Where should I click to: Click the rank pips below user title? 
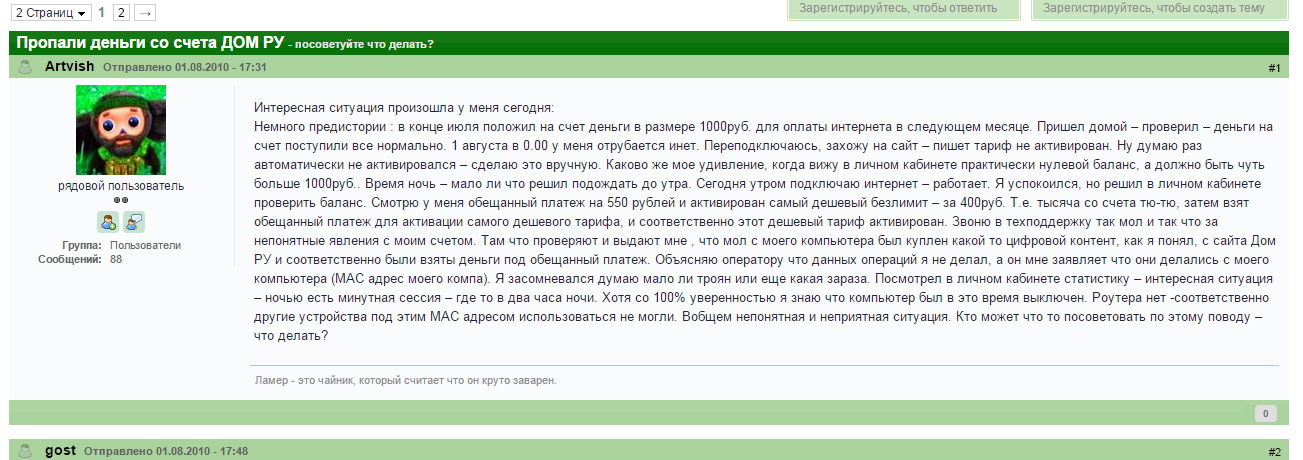coord(121,200)
